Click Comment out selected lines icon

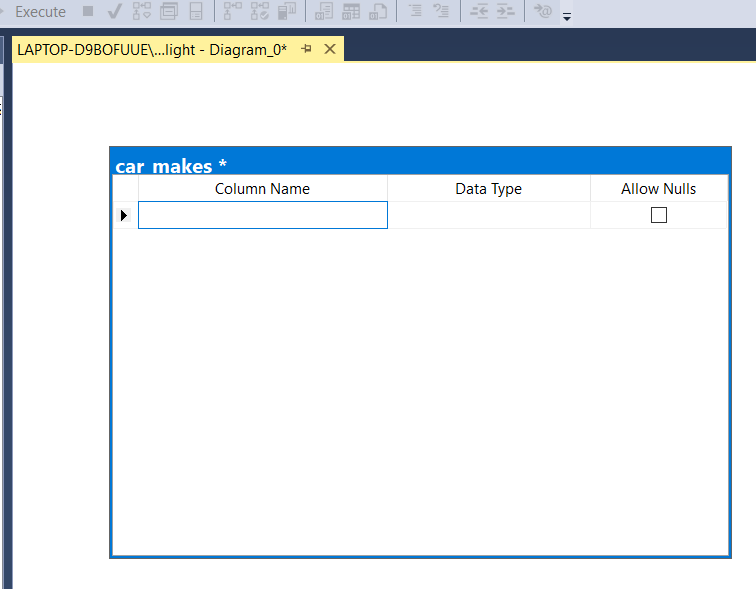415,12
